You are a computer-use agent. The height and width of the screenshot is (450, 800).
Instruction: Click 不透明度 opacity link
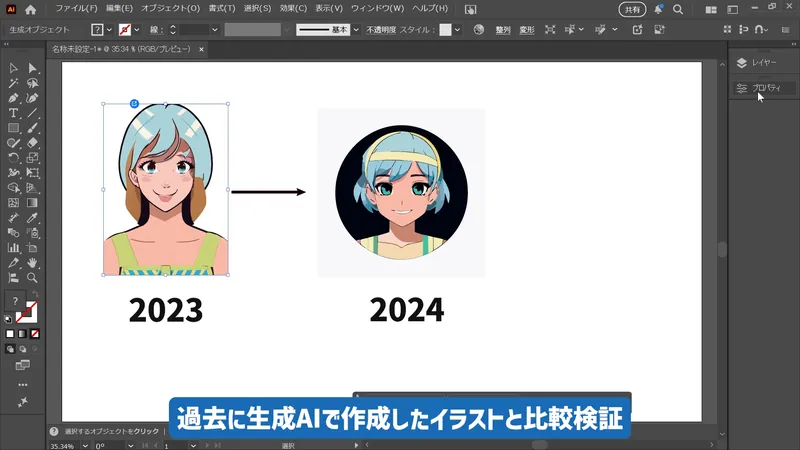[381, 30]
